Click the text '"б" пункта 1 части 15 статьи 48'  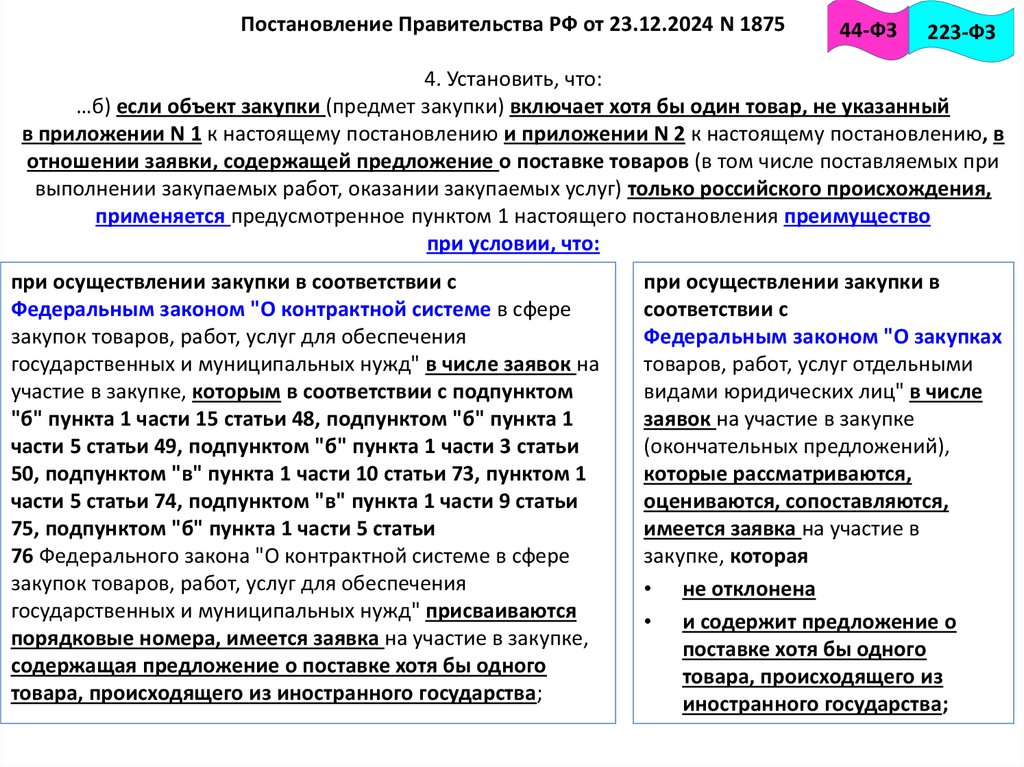[x=163, y=419]
